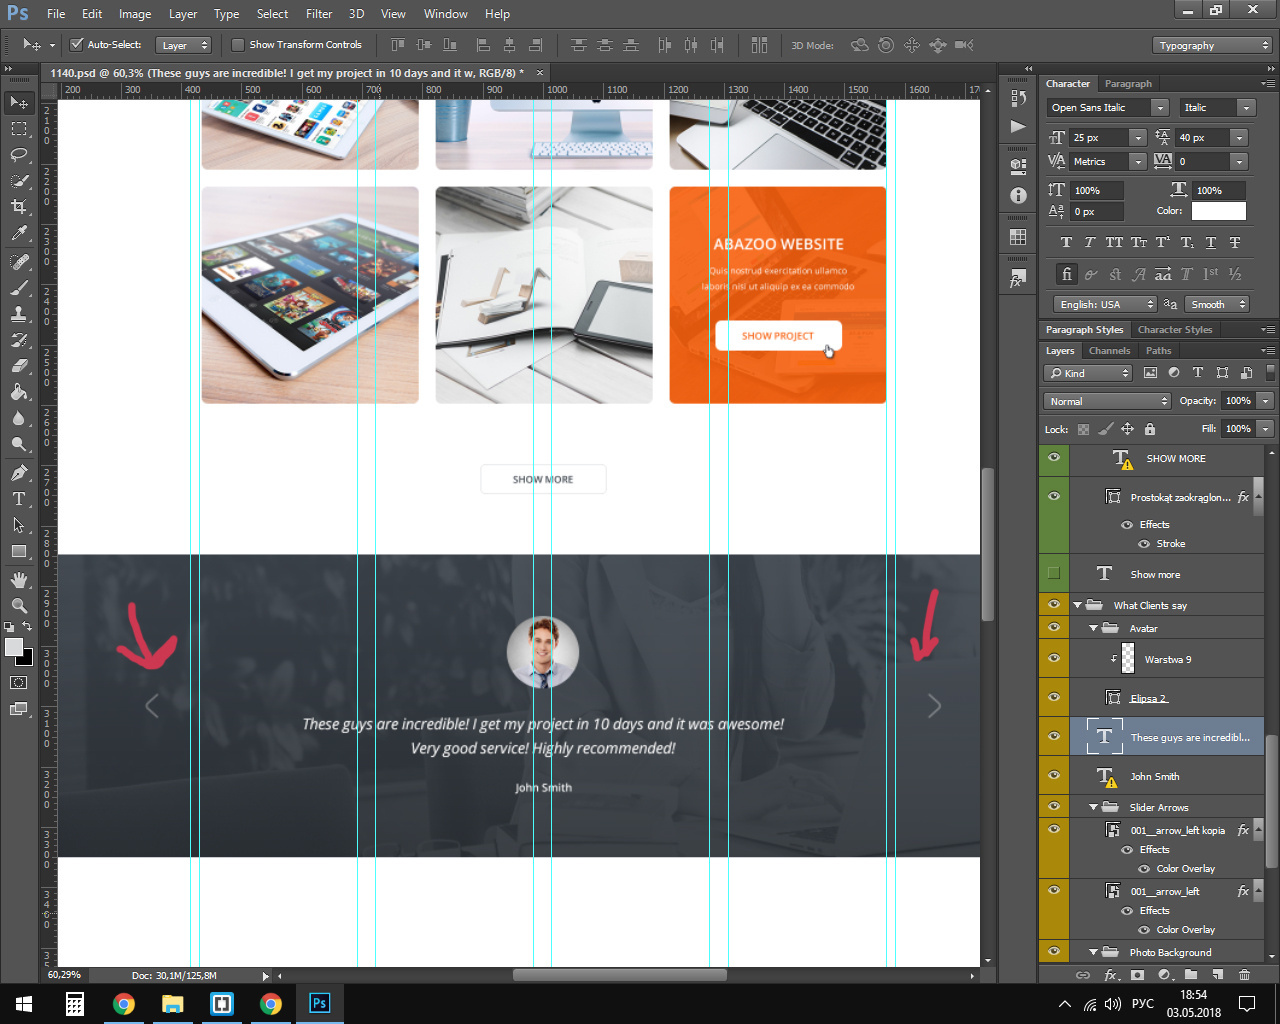
Task: Apply Faux Bold text style
Action: tap(1066, 242)
